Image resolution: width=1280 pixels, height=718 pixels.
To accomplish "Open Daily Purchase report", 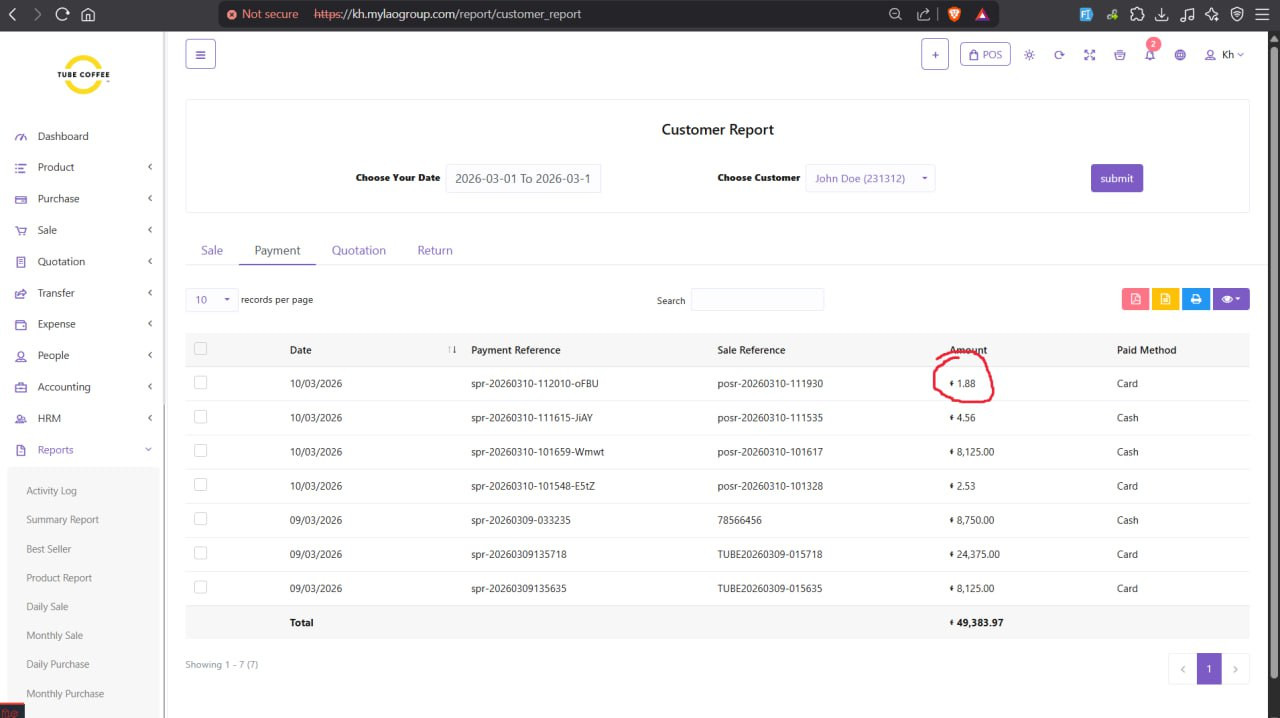I will 58,664.
